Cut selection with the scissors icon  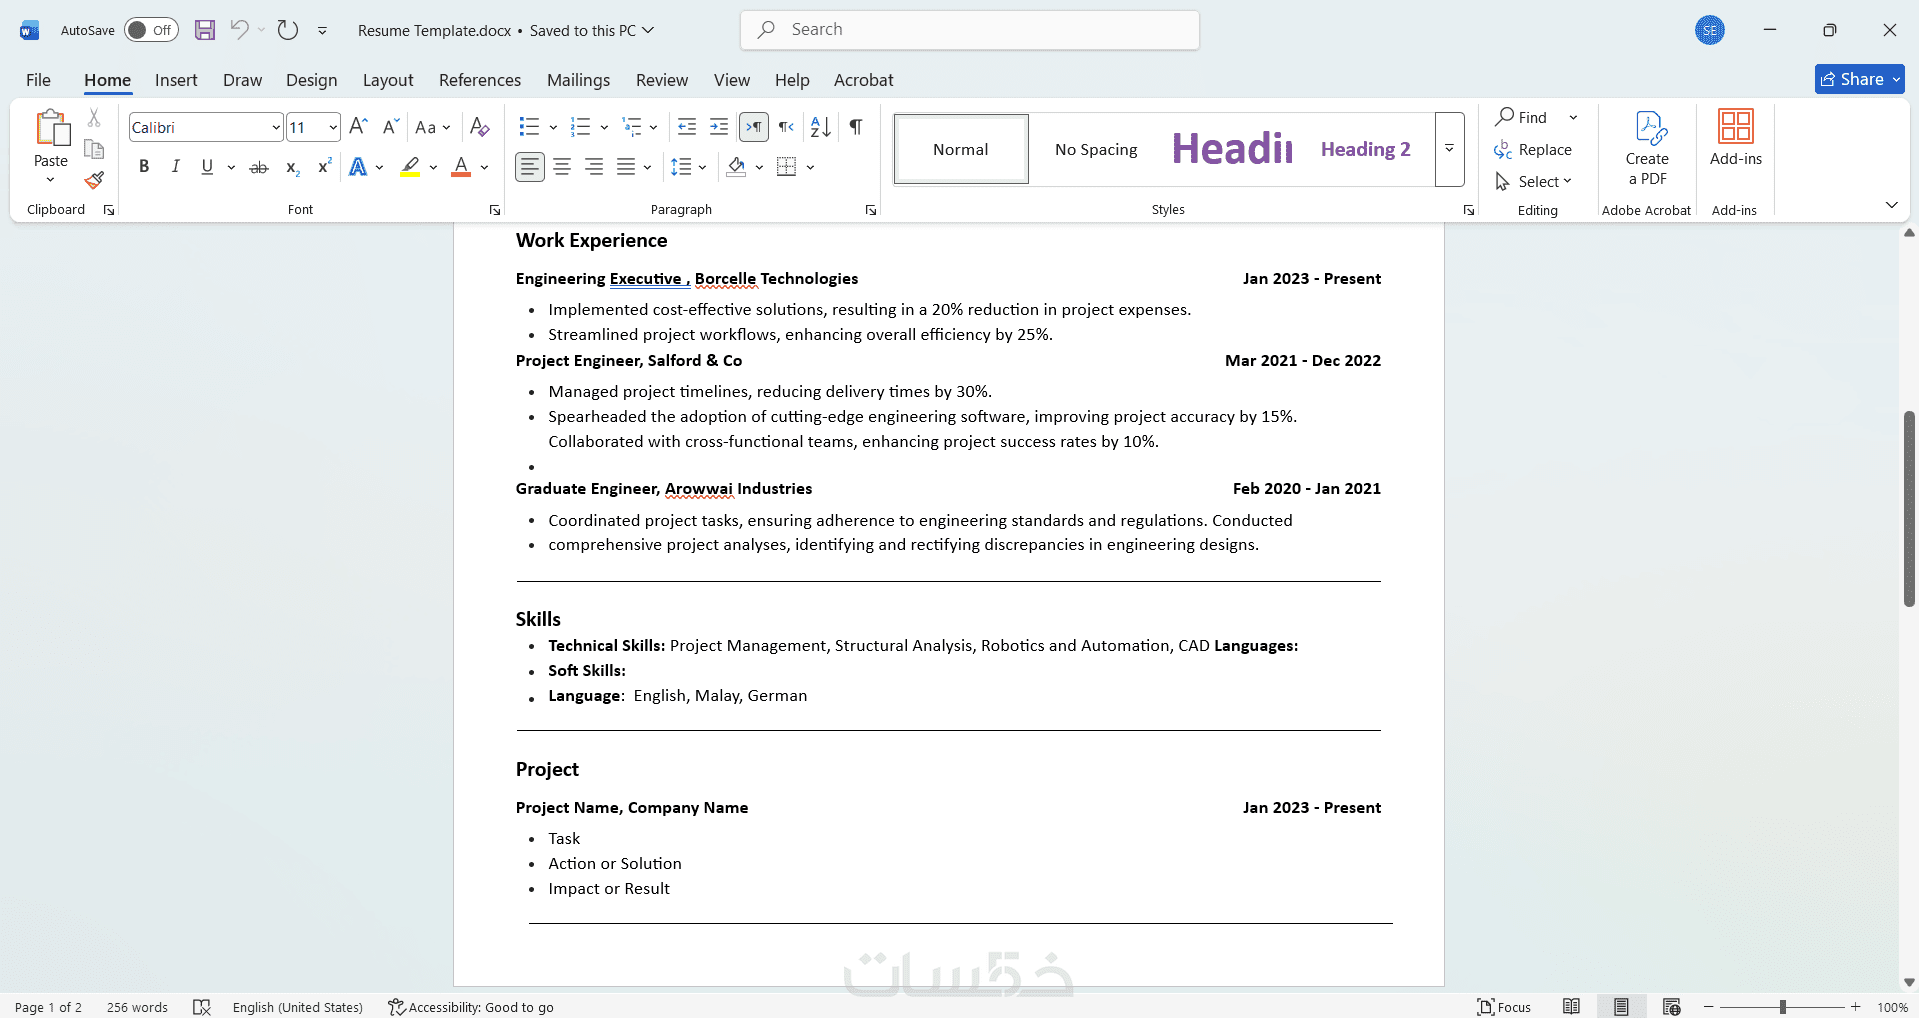(94, 118)
